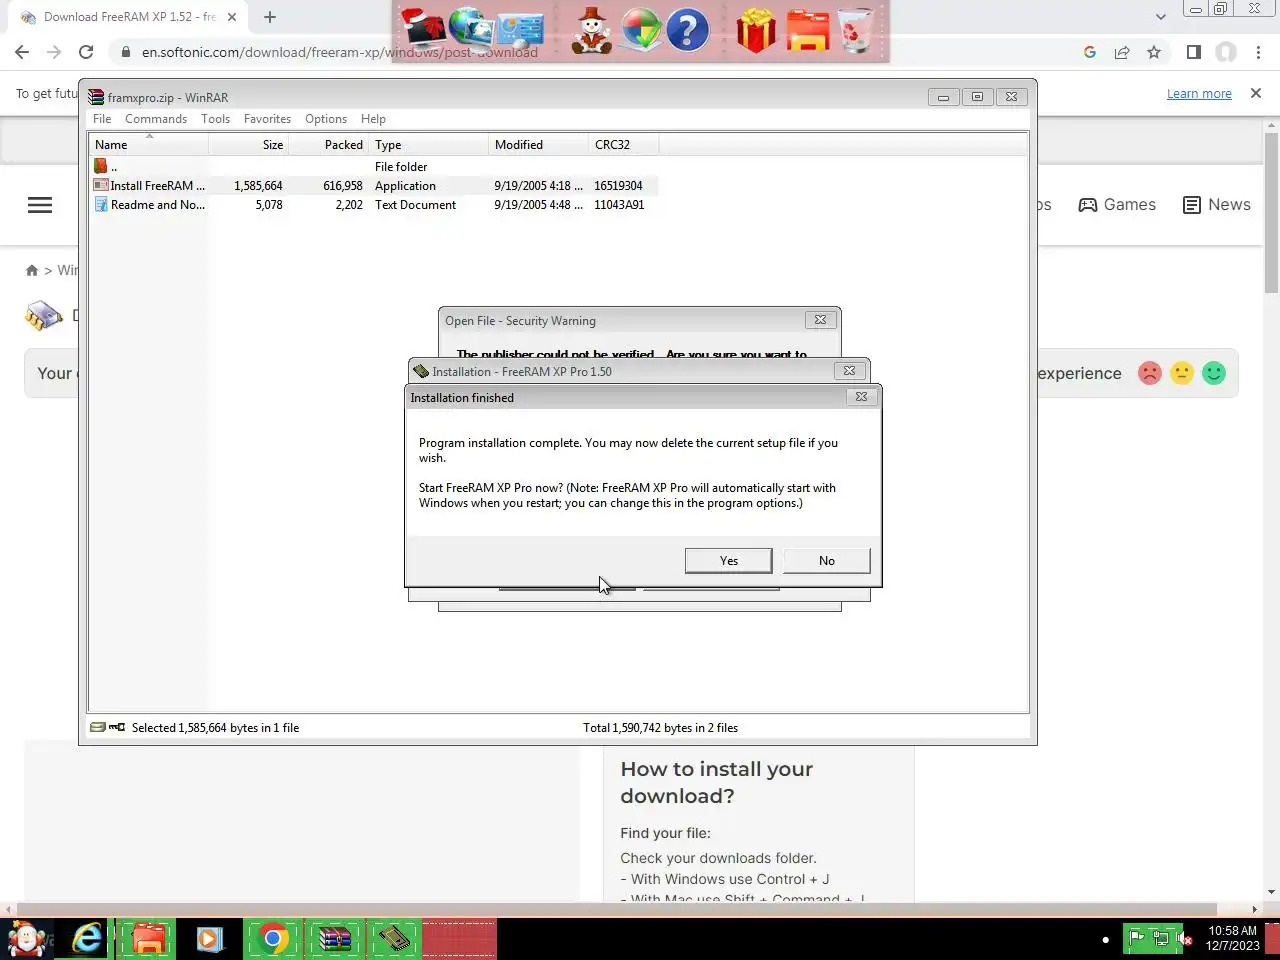Switch to Chrome from the taskbar

pos(273,939)
